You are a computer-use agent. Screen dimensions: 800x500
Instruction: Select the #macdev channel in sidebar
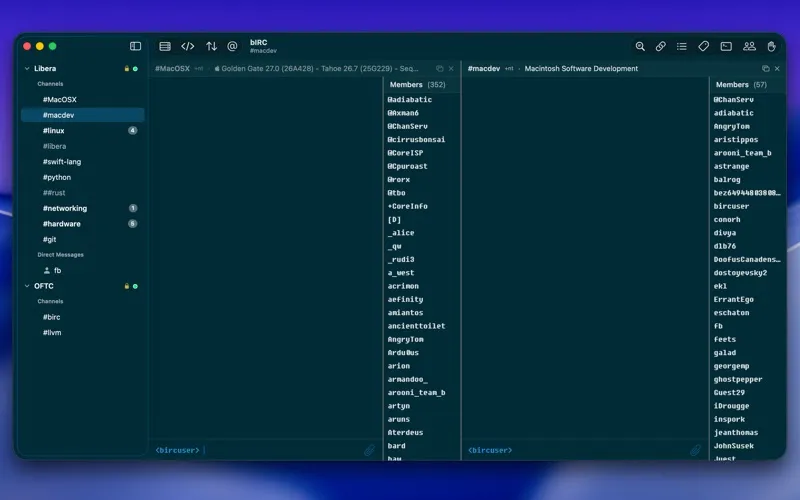(83, 115)
